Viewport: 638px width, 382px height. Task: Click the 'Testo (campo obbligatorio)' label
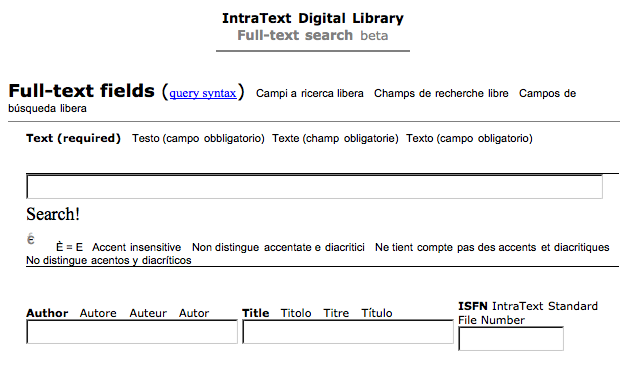(198, 138)
